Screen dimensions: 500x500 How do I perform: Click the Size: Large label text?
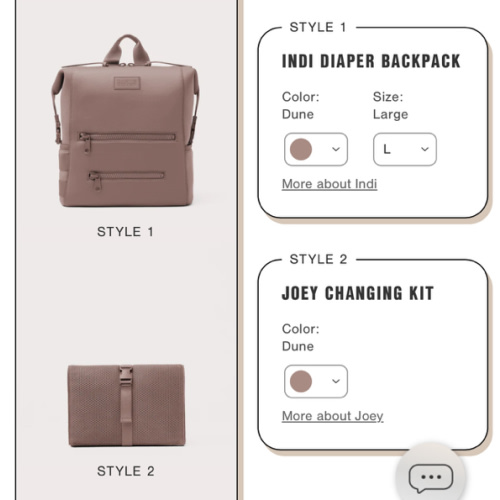pos(390,106)
